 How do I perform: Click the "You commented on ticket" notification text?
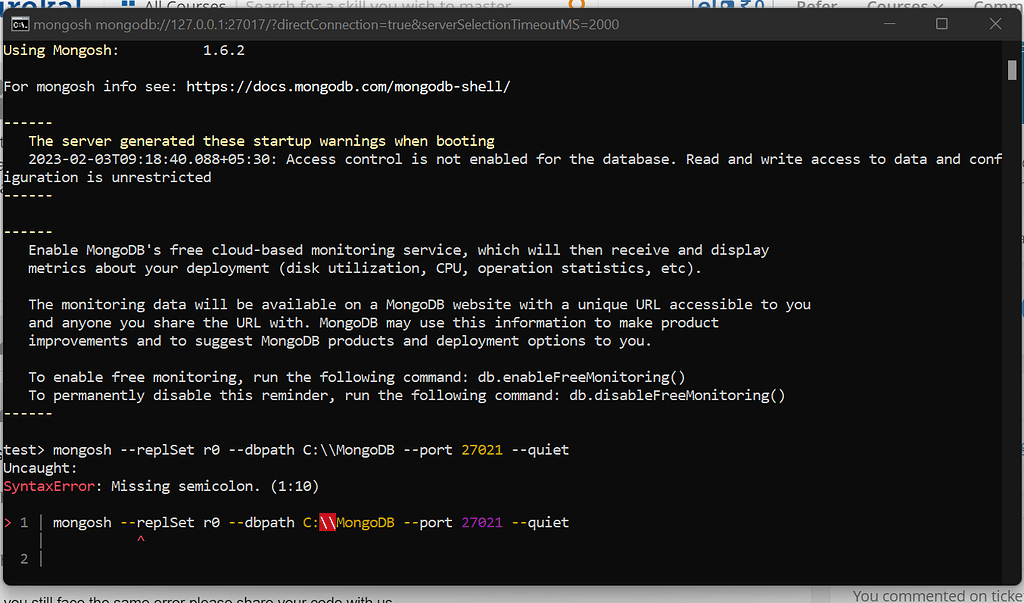coord(935,596)
